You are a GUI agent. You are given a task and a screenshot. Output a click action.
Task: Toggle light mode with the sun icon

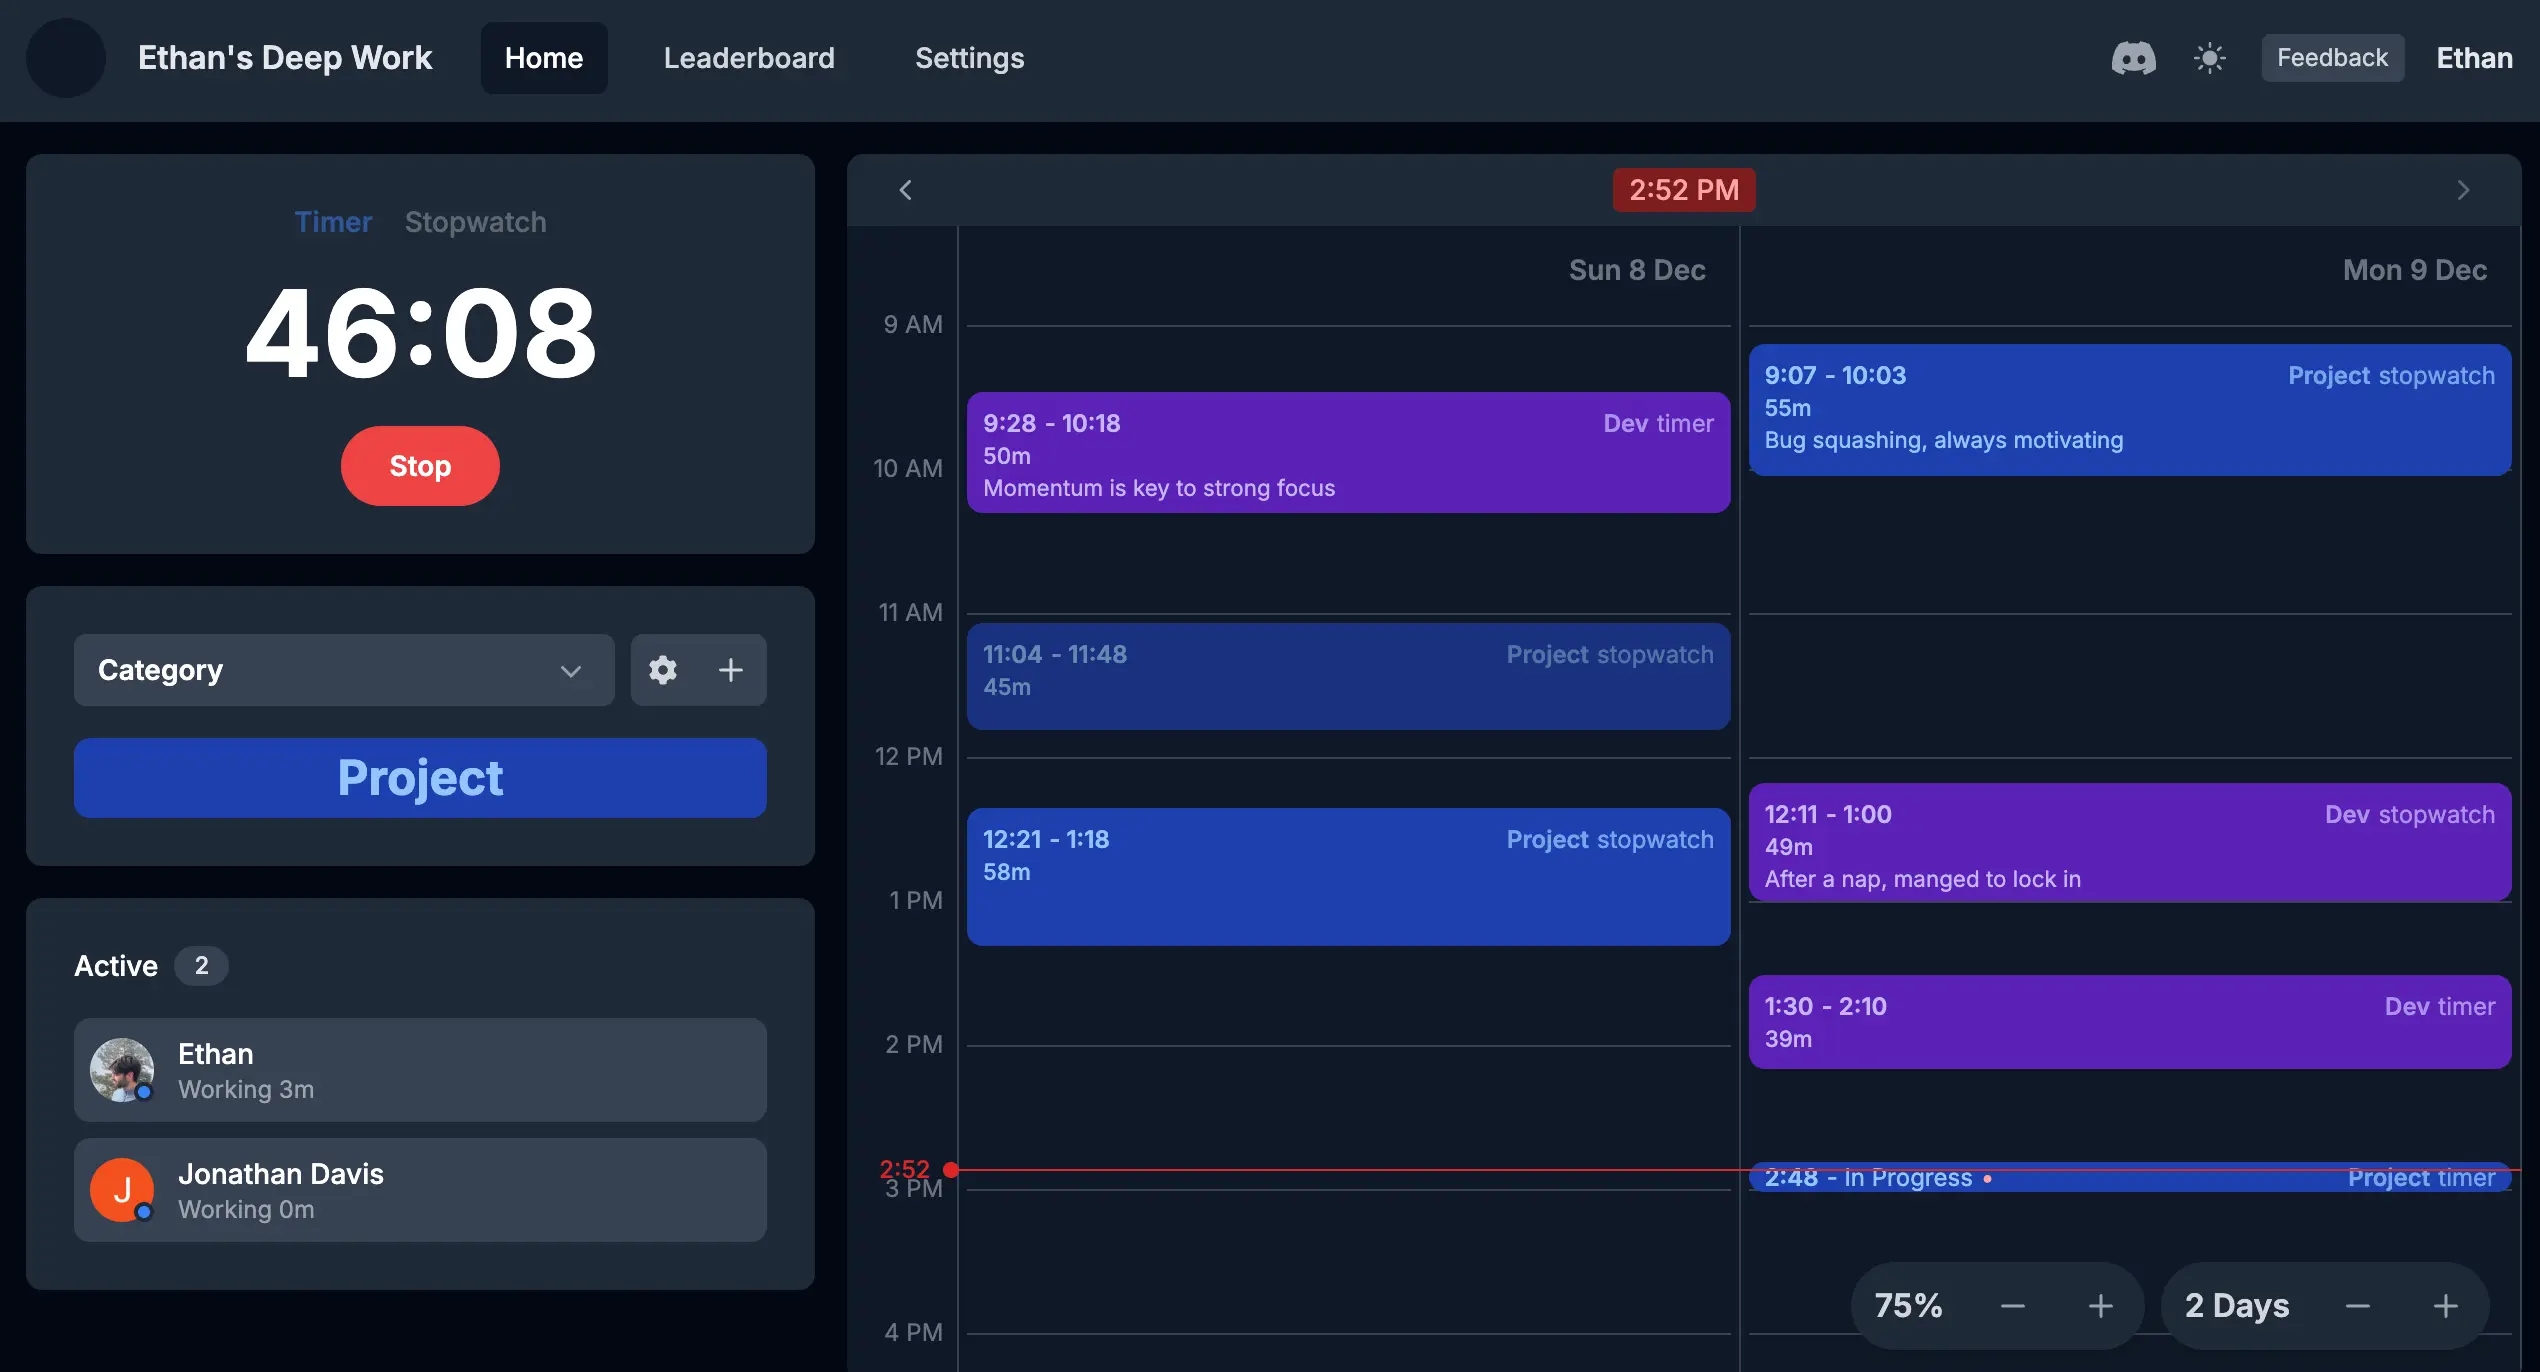click(2209, 58)
